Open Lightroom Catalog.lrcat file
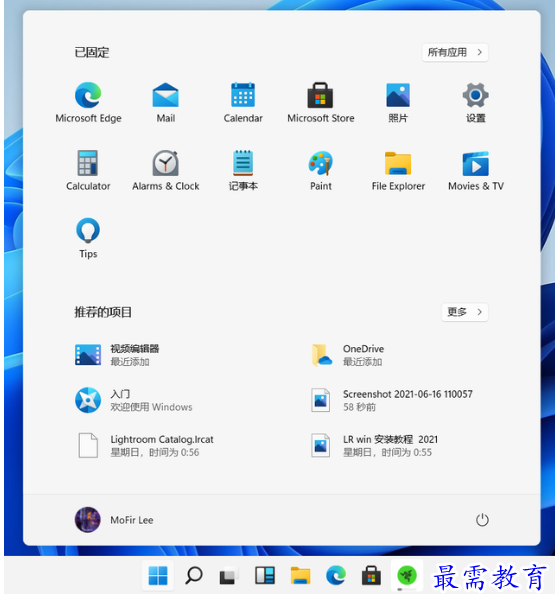555x609 pixels. [144, 445]
